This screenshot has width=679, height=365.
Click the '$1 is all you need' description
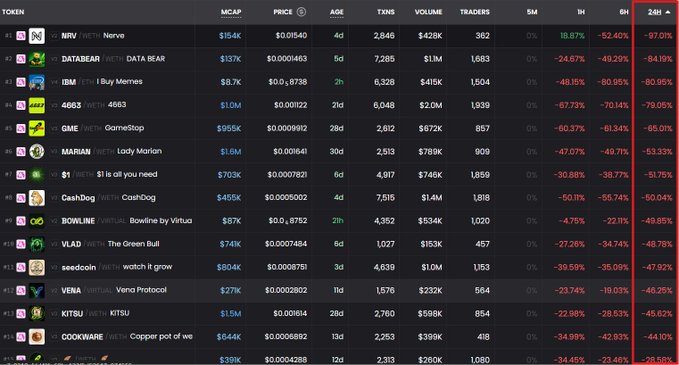click(127, 174)
